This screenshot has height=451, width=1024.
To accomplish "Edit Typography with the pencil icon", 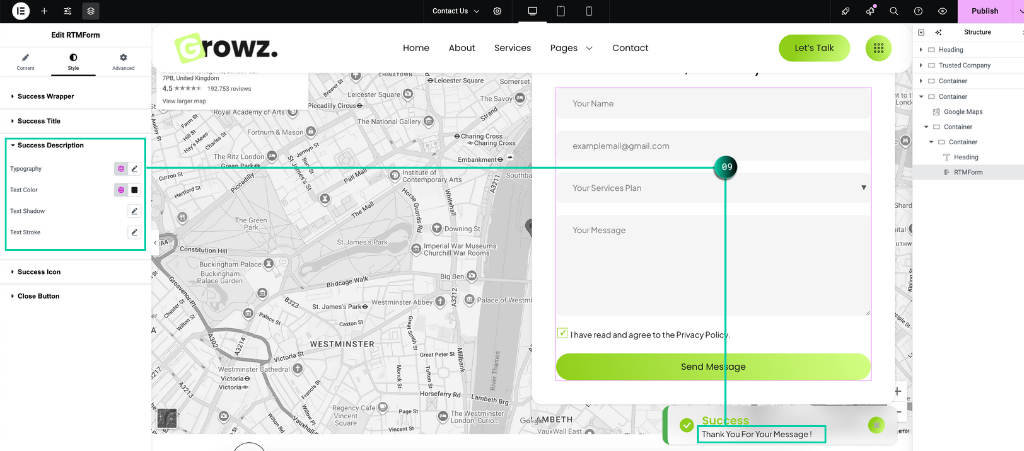I will tap(134, 169).
